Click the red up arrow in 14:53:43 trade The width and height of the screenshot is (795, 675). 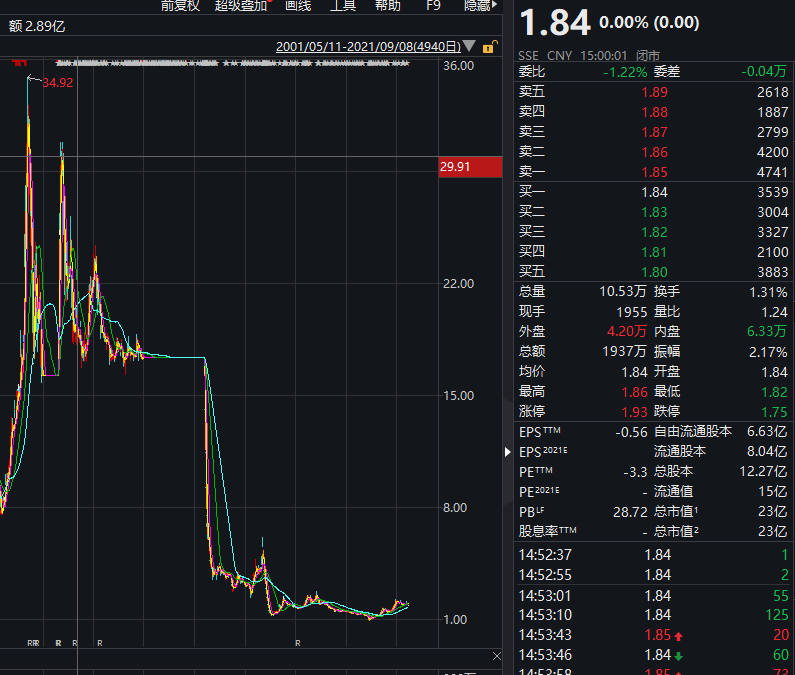click(679, 636)
